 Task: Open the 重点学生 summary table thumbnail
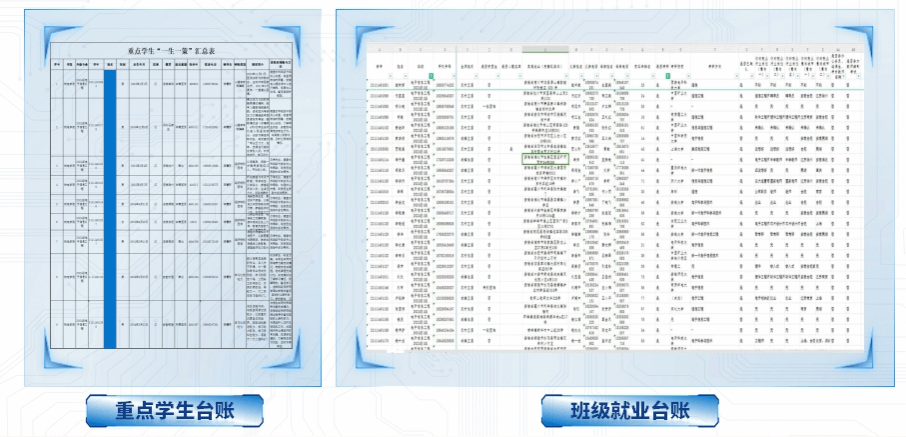(174, 195)
